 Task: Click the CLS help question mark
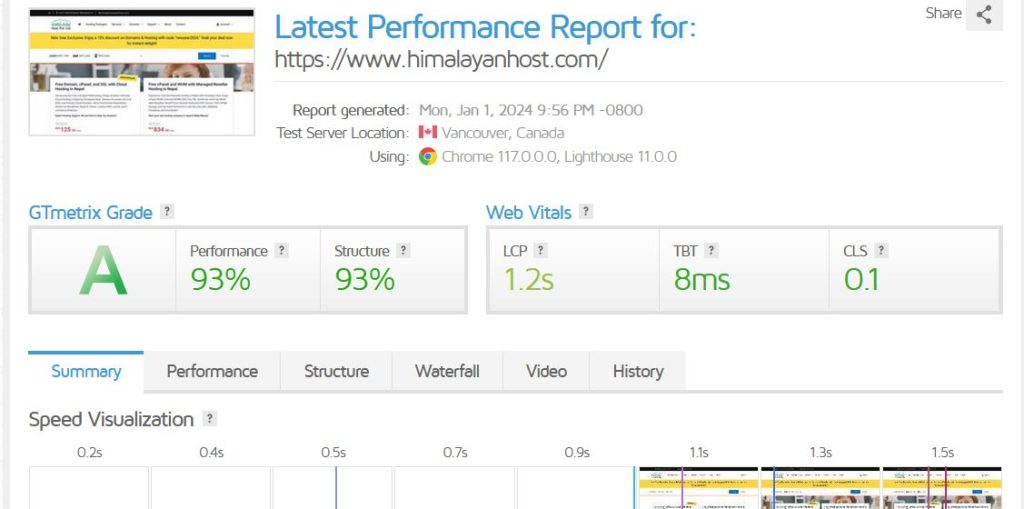tap(881, 251)
